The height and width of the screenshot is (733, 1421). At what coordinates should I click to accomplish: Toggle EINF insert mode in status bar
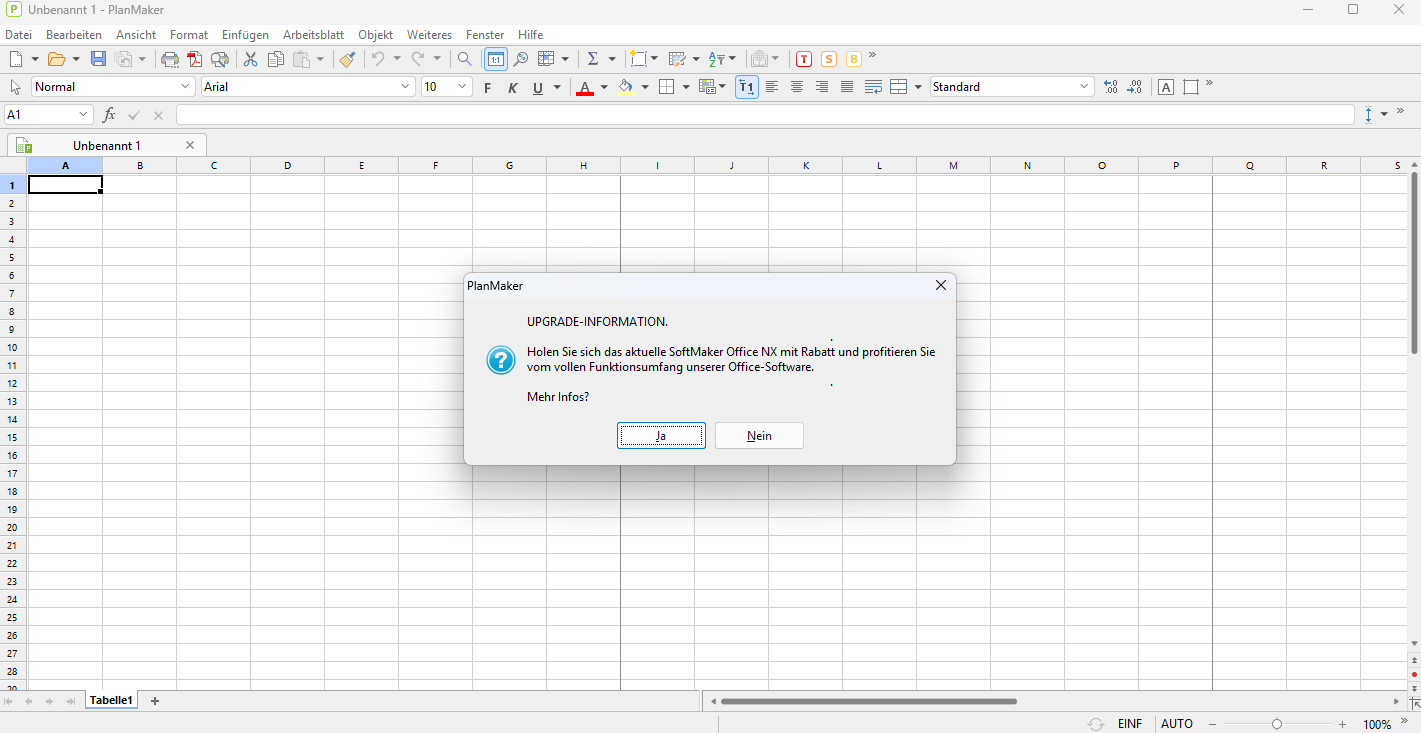coord(1130,724)
